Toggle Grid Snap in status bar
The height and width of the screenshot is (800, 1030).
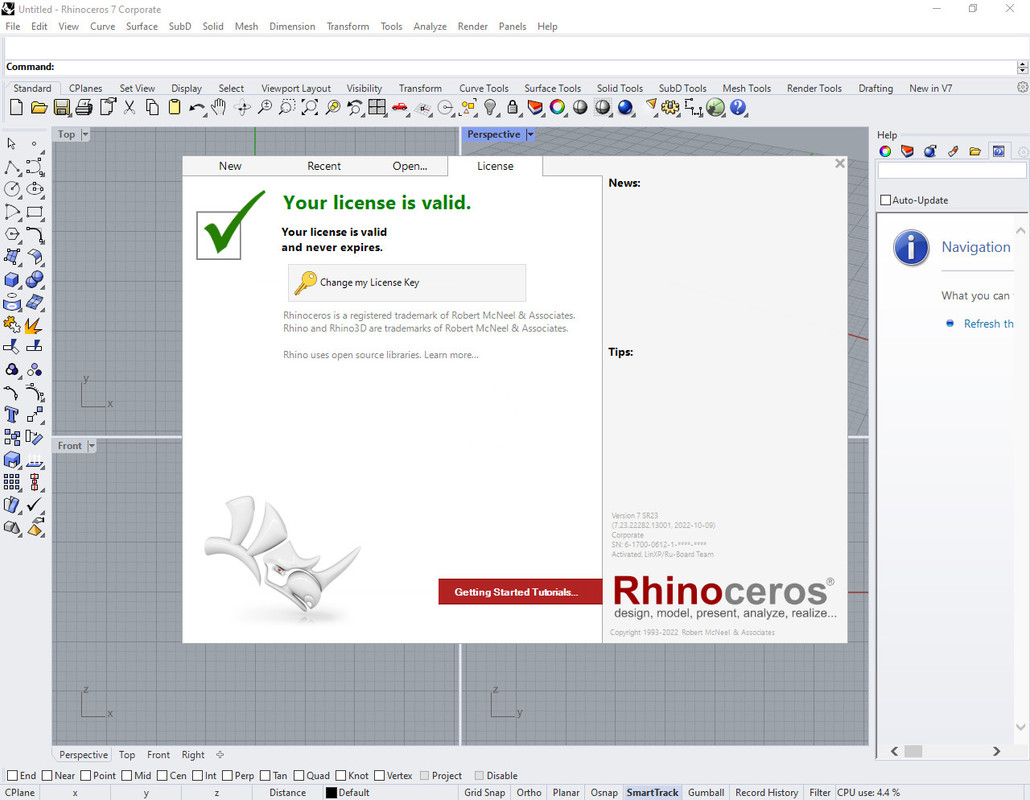[x=485, y=793]
